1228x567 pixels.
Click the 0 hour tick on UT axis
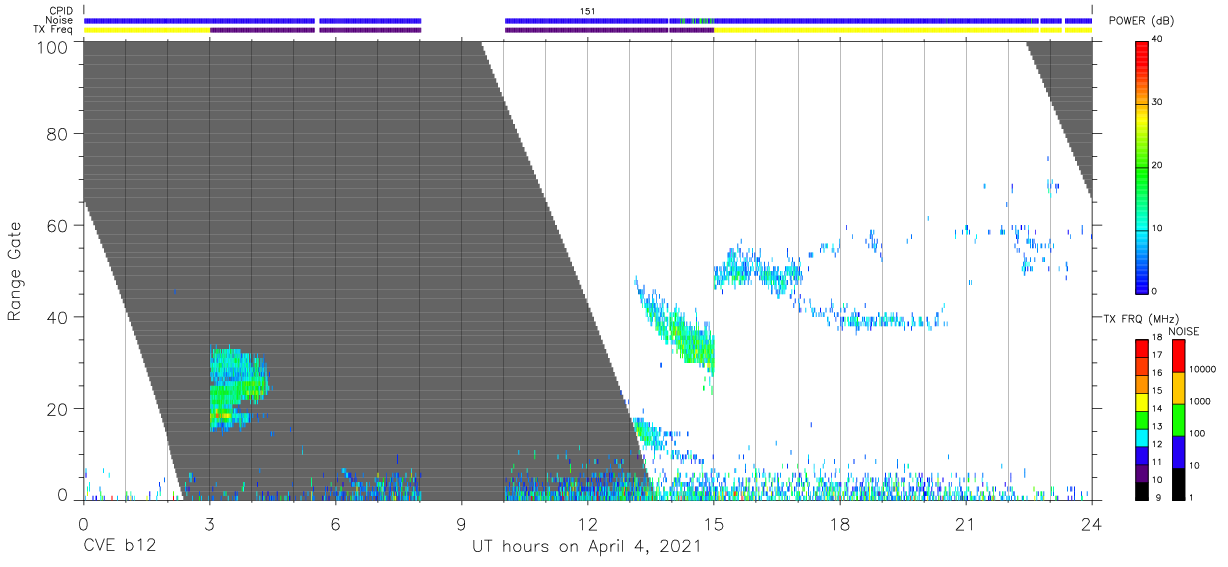83,523
